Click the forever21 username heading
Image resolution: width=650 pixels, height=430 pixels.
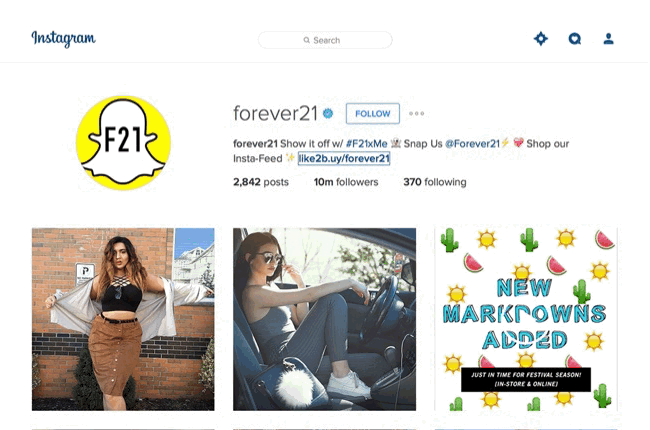click(x=275, y=114)
